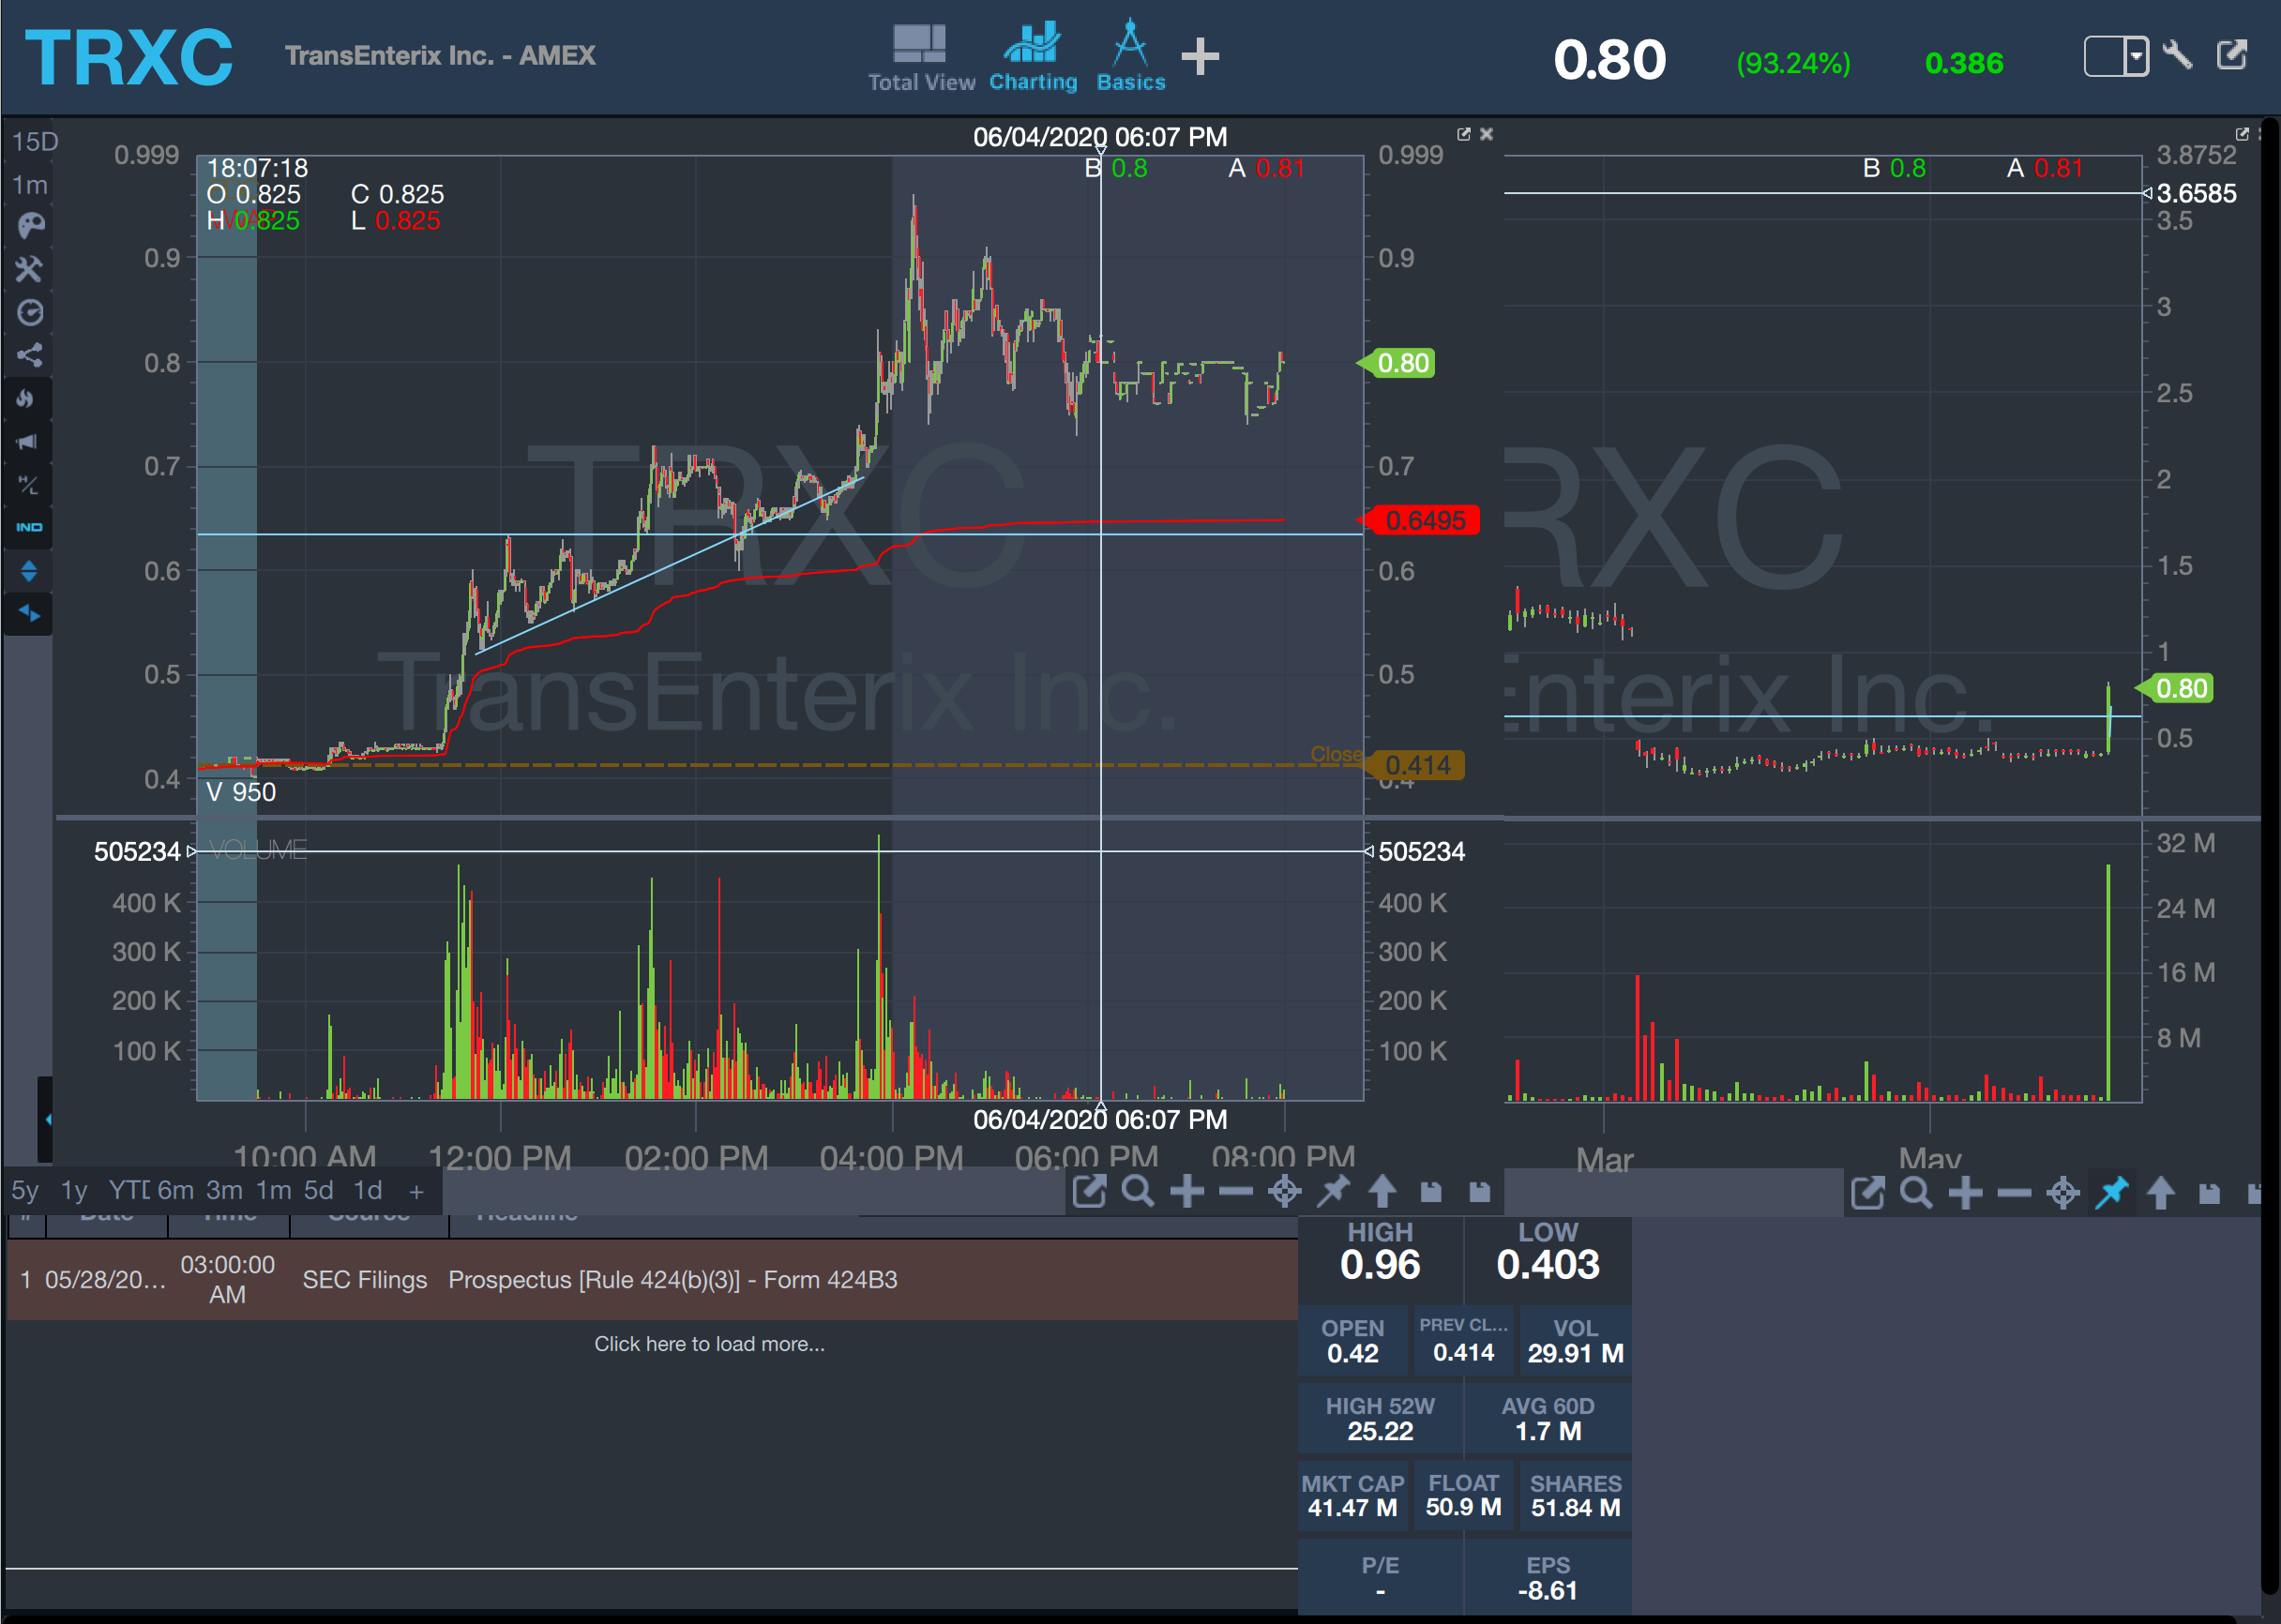Toggle the IND indicators button
This screenshot has height=1624, width=2281.
point(29,527)
